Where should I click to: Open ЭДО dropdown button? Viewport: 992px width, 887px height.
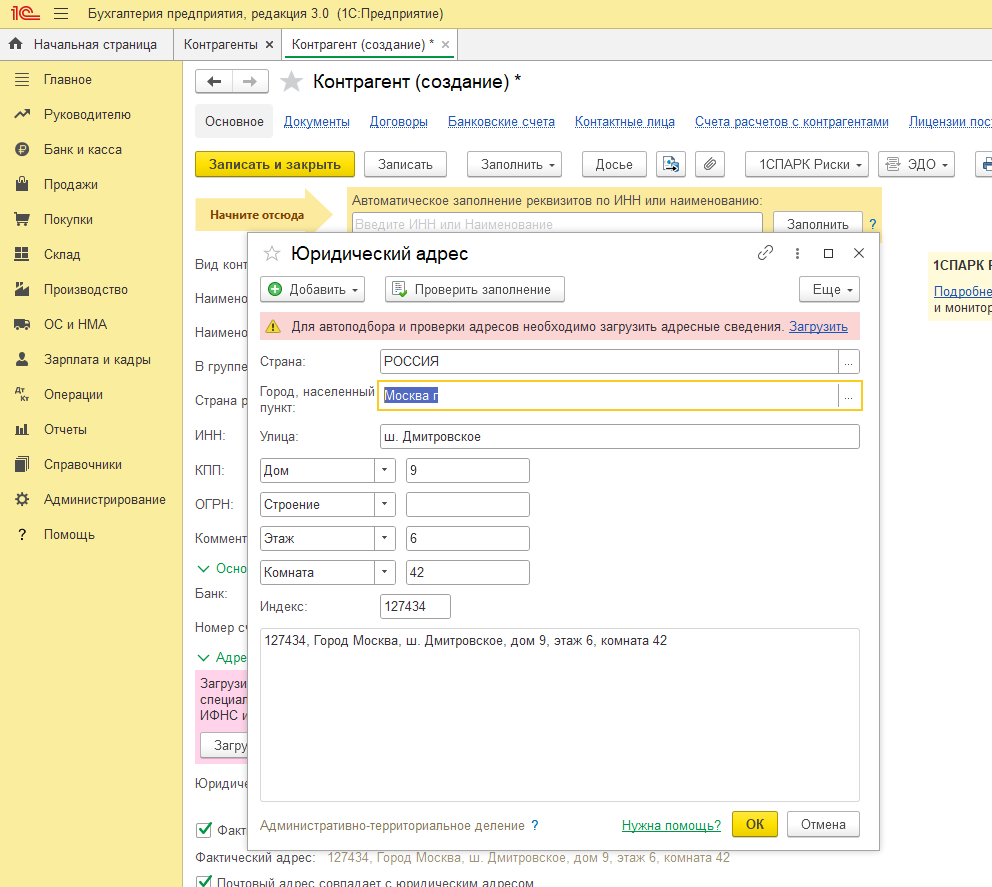(916, 164)
